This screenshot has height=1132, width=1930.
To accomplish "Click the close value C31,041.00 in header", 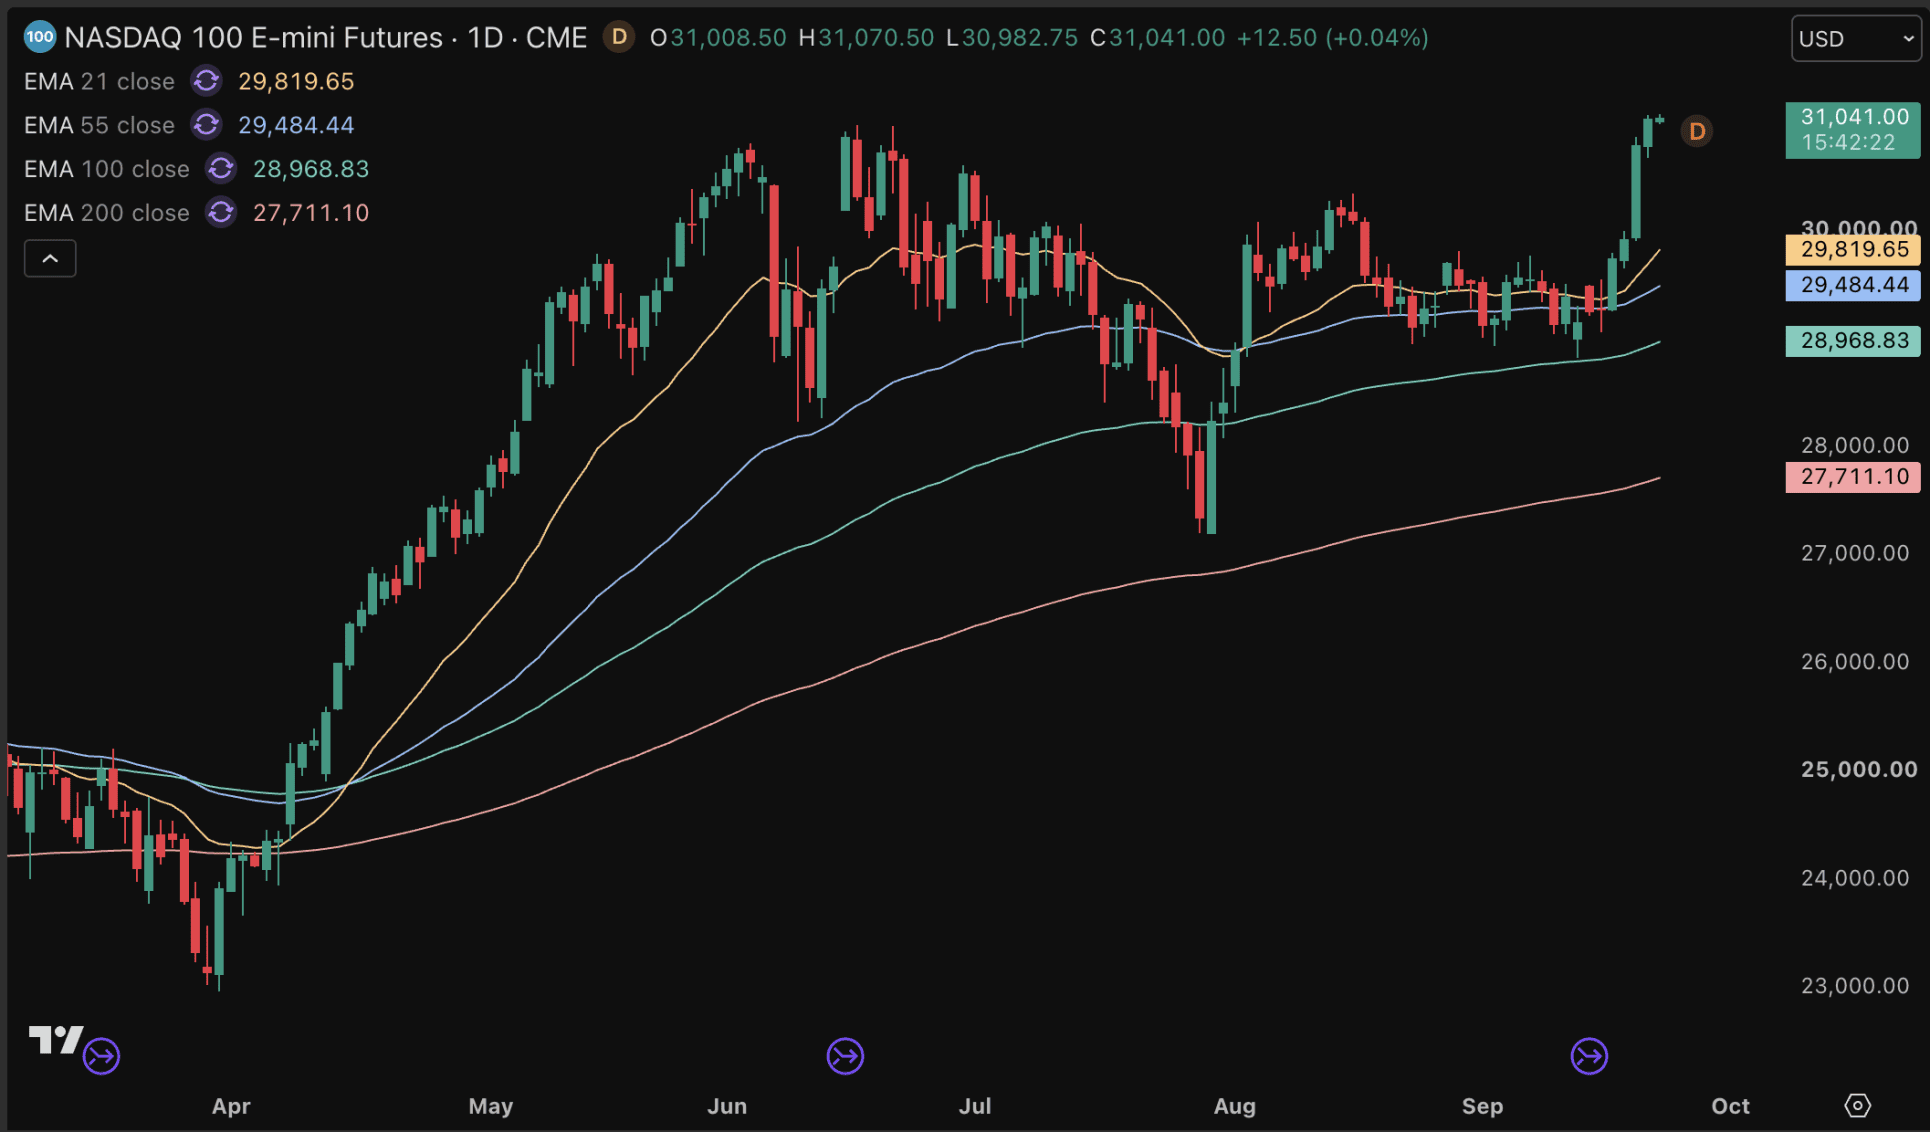I will (x=1157, y=38).
